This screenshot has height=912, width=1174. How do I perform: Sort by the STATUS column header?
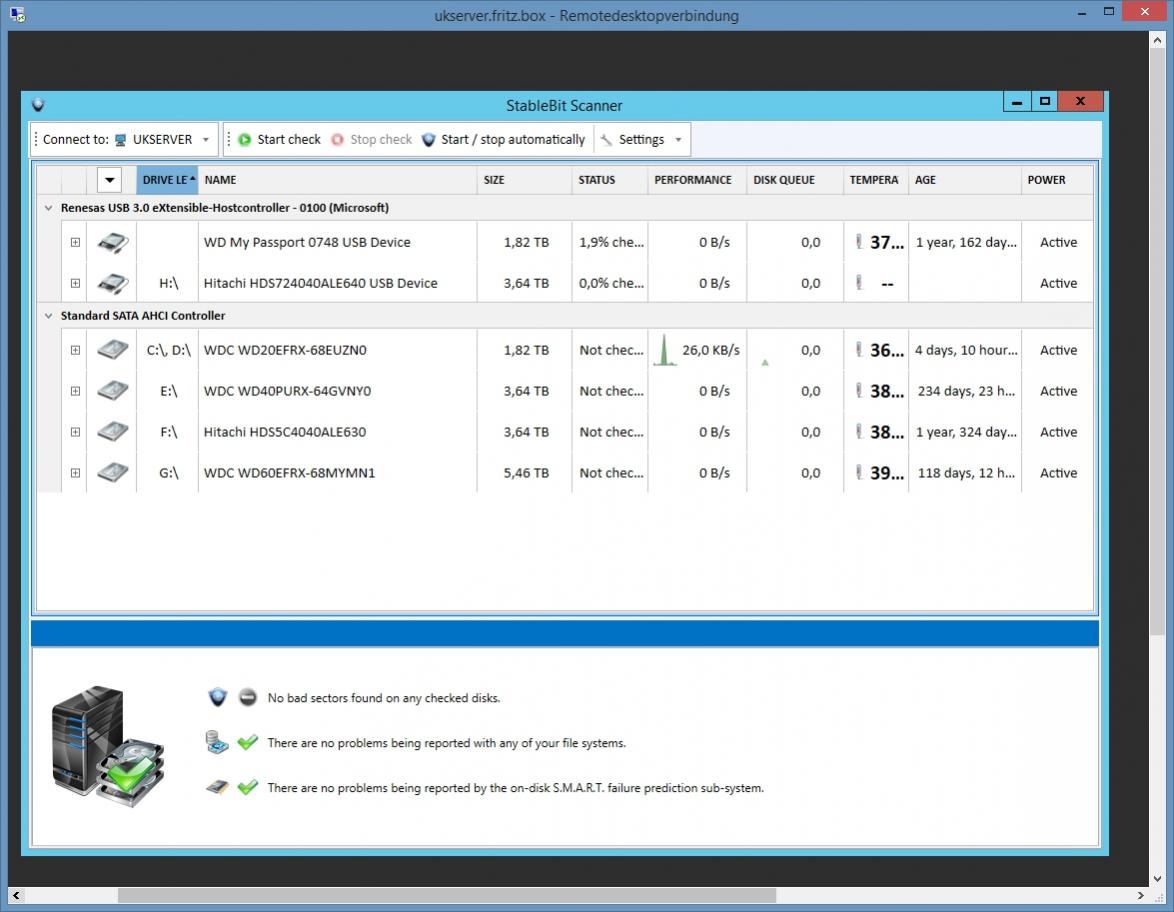pyautogui.click(x=609, y=180)
